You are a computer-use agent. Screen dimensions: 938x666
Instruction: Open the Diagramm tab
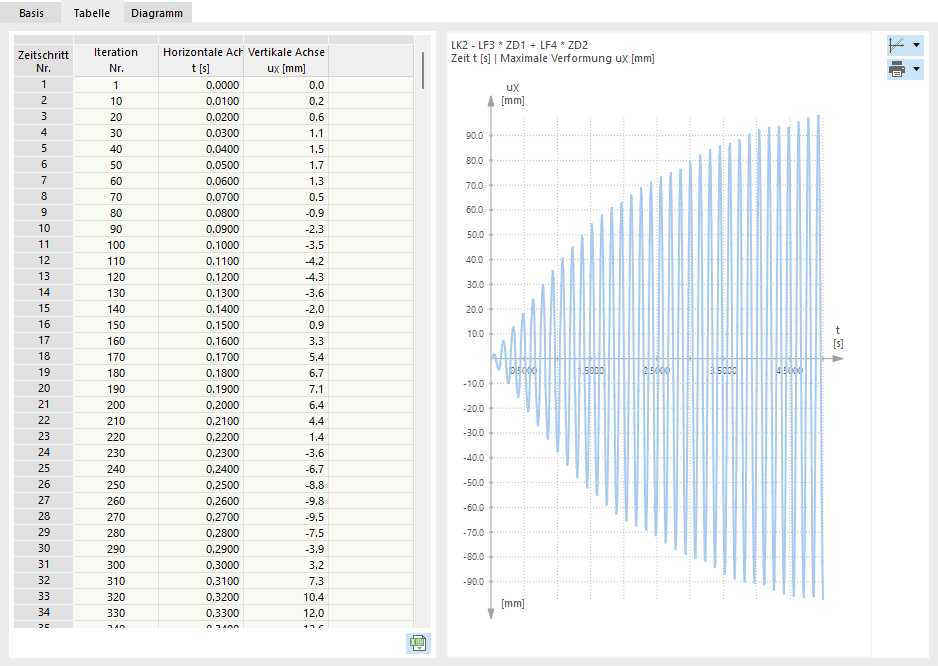[x=157, y=13]
